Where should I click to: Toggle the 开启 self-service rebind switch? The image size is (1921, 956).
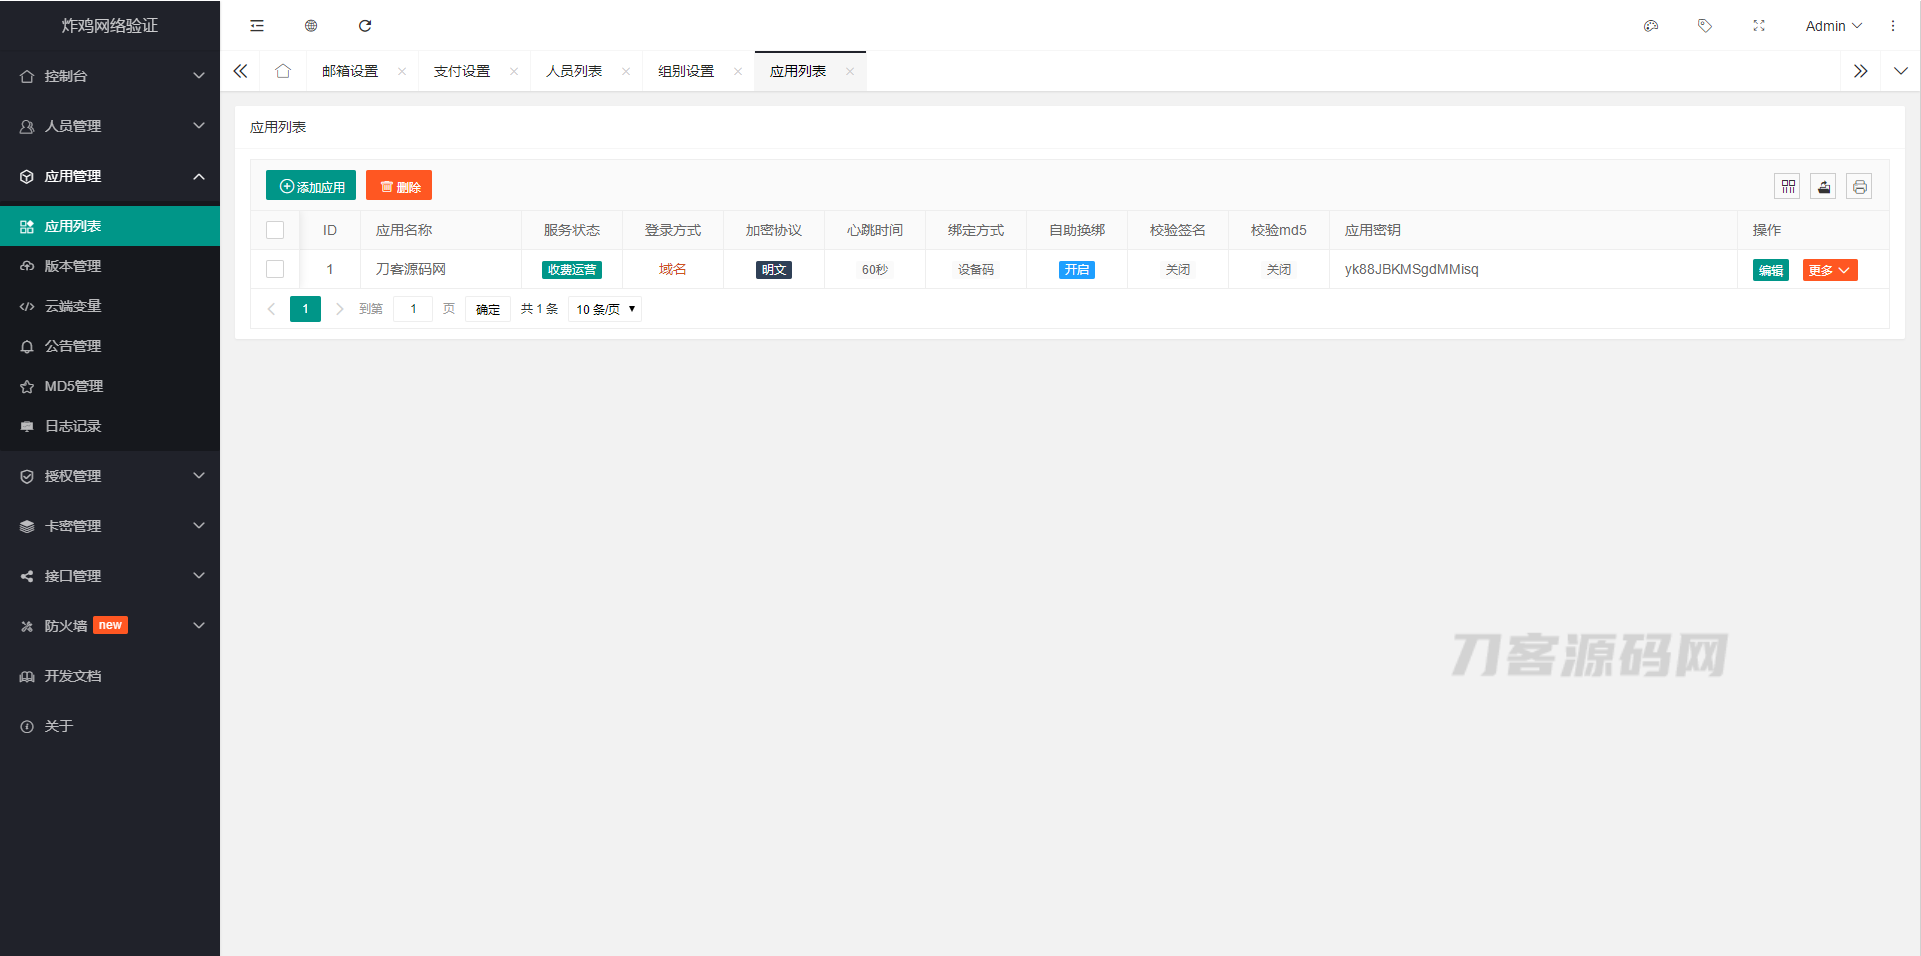pyautogui.click(x=1077, y=270)
